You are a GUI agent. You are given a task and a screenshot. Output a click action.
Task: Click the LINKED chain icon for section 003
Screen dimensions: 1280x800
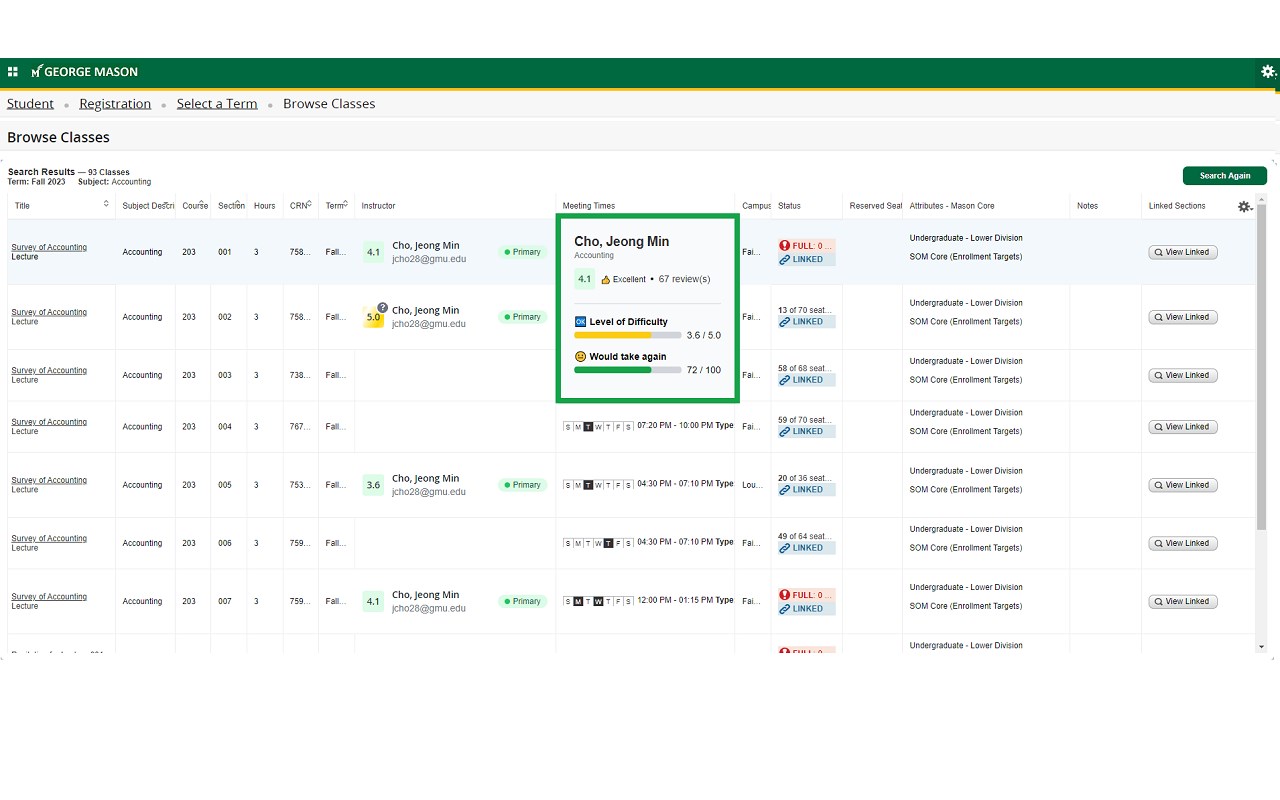(785, 380)
